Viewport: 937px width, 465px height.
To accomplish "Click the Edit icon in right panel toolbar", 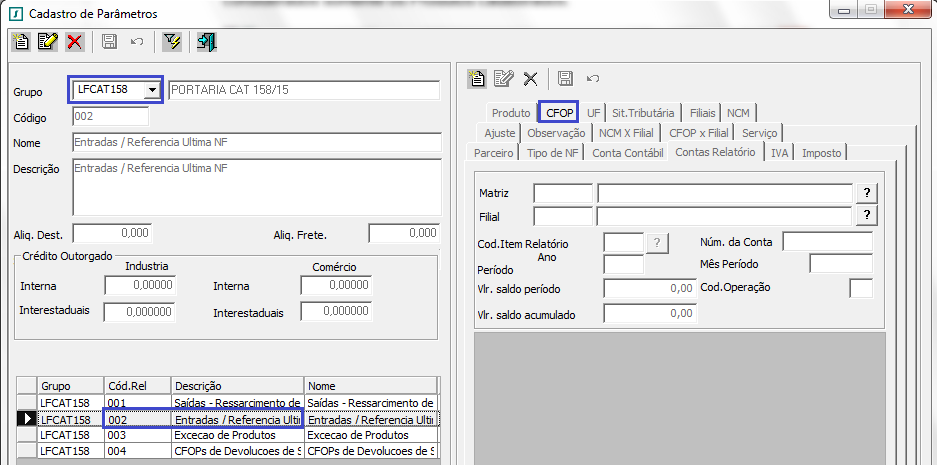I will pos(504,78).
